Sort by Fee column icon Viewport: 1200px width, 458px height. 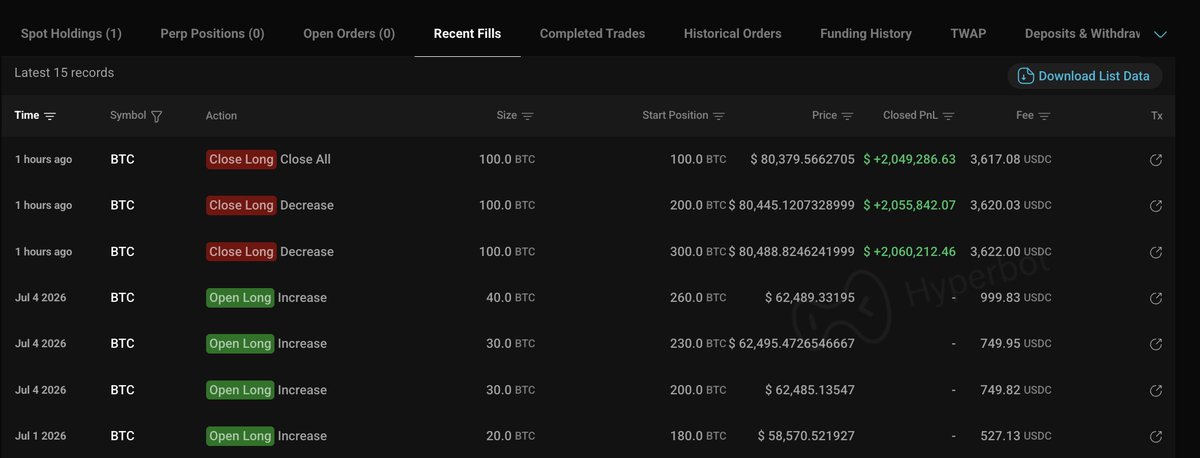pyautogui.click(x=1044, y=116)
